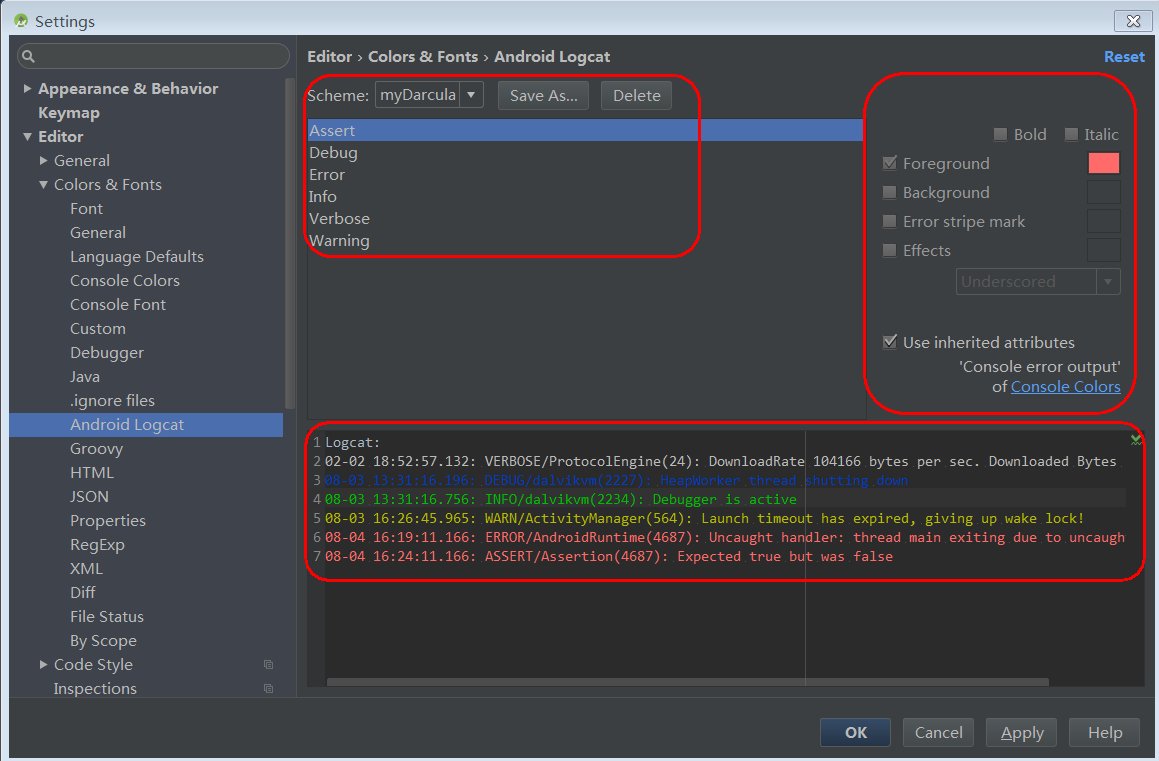Select the Debug logcat level
Image resolution: width=1159 pixels, height=761 pixels.
[585, 152]
